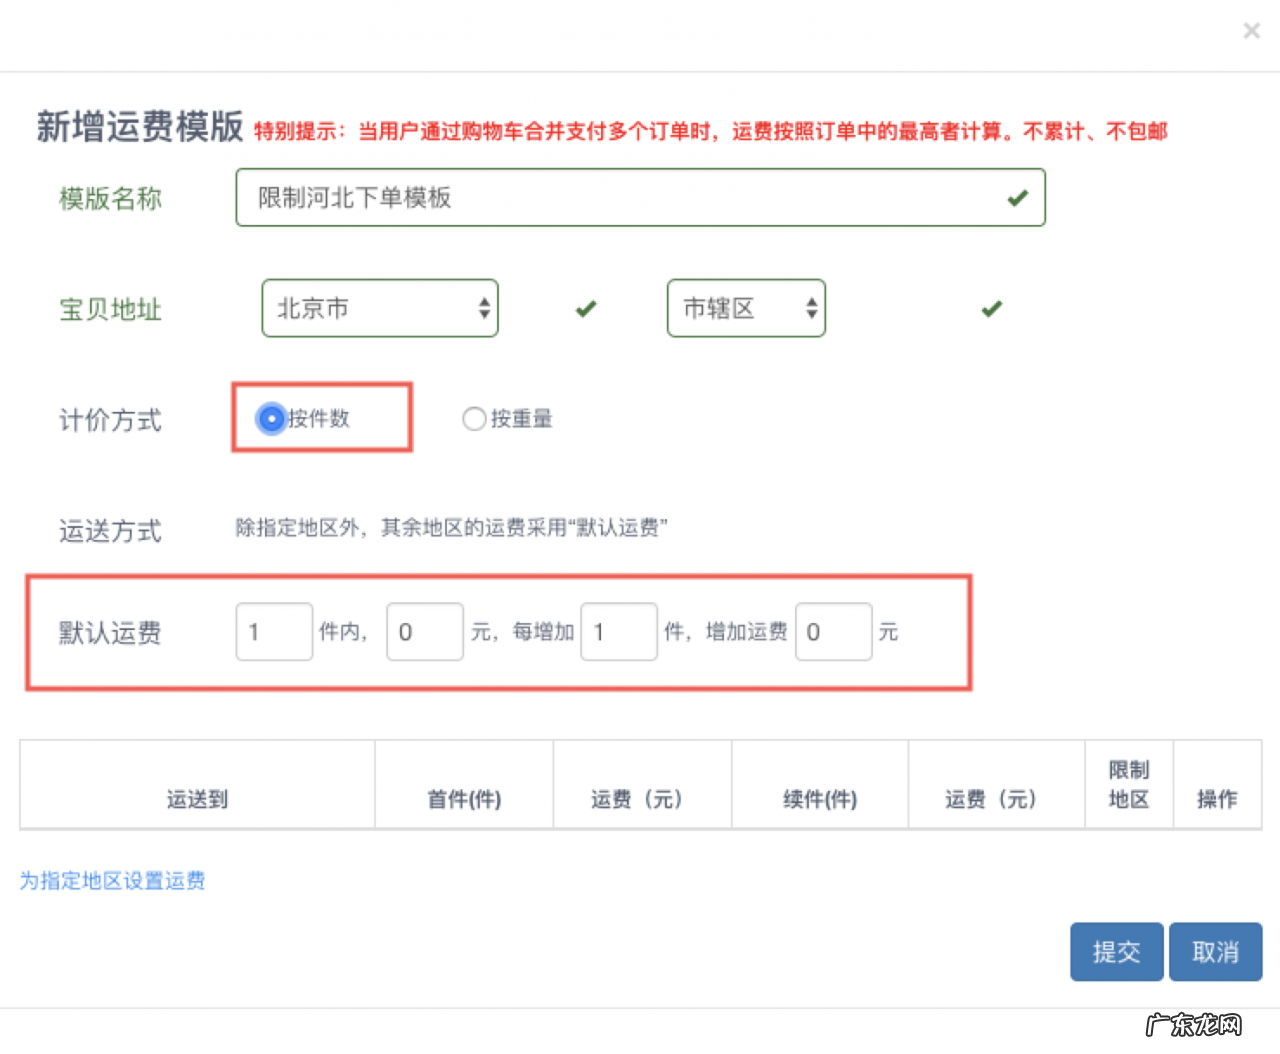Click the 首件(件) column header
This screenshot has width=1280, height=1054.
coord(464,799)
